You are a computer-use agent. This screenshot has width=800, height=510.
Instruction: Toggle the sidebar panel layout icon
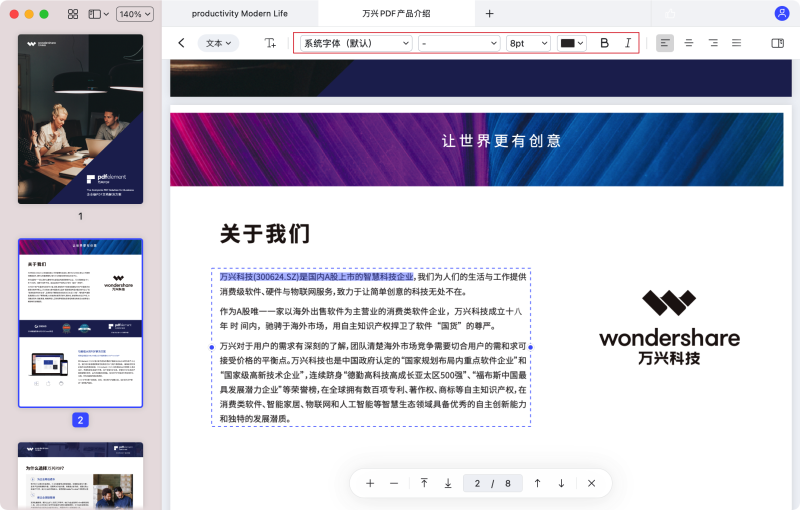[98, 14]
